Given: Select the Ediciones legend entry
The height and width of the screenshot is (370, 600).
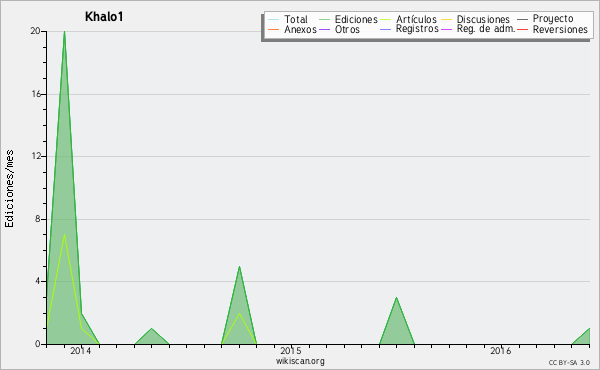Looking at the screenshot, I should [356, 19].
